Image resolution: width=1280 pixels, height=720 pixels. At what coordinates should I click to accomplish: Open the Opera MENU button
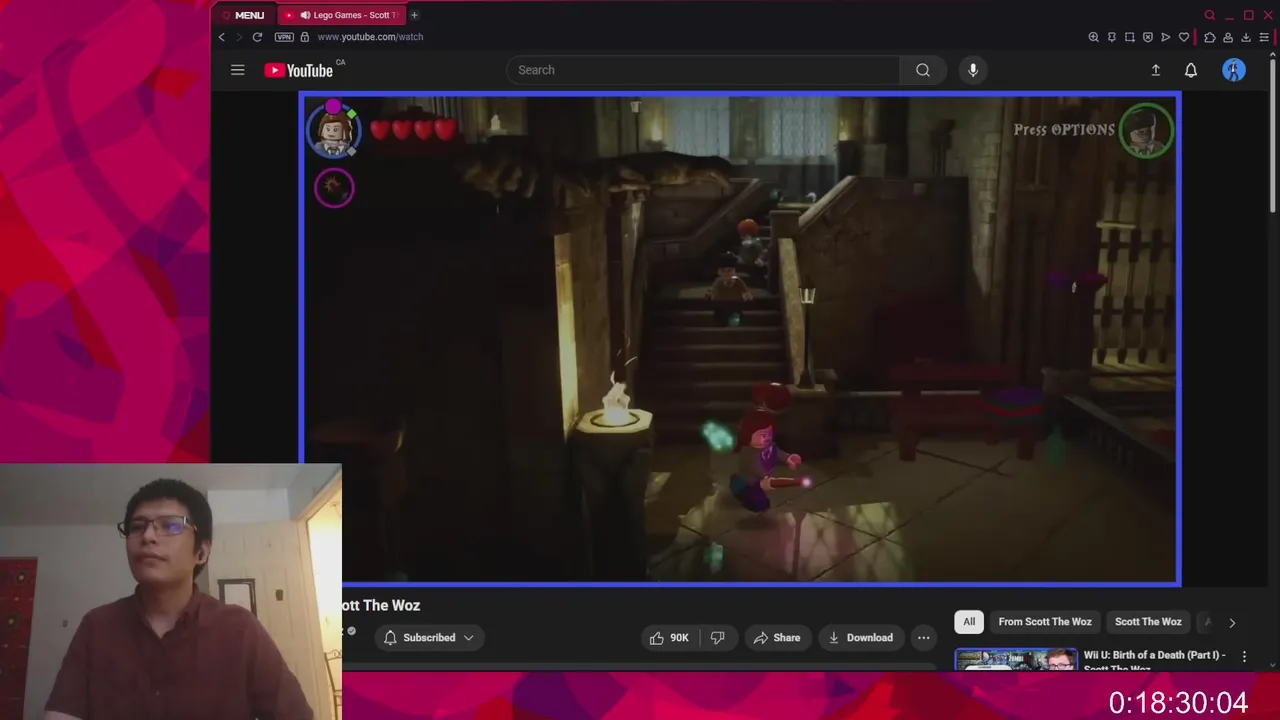[x=243, y=15]
